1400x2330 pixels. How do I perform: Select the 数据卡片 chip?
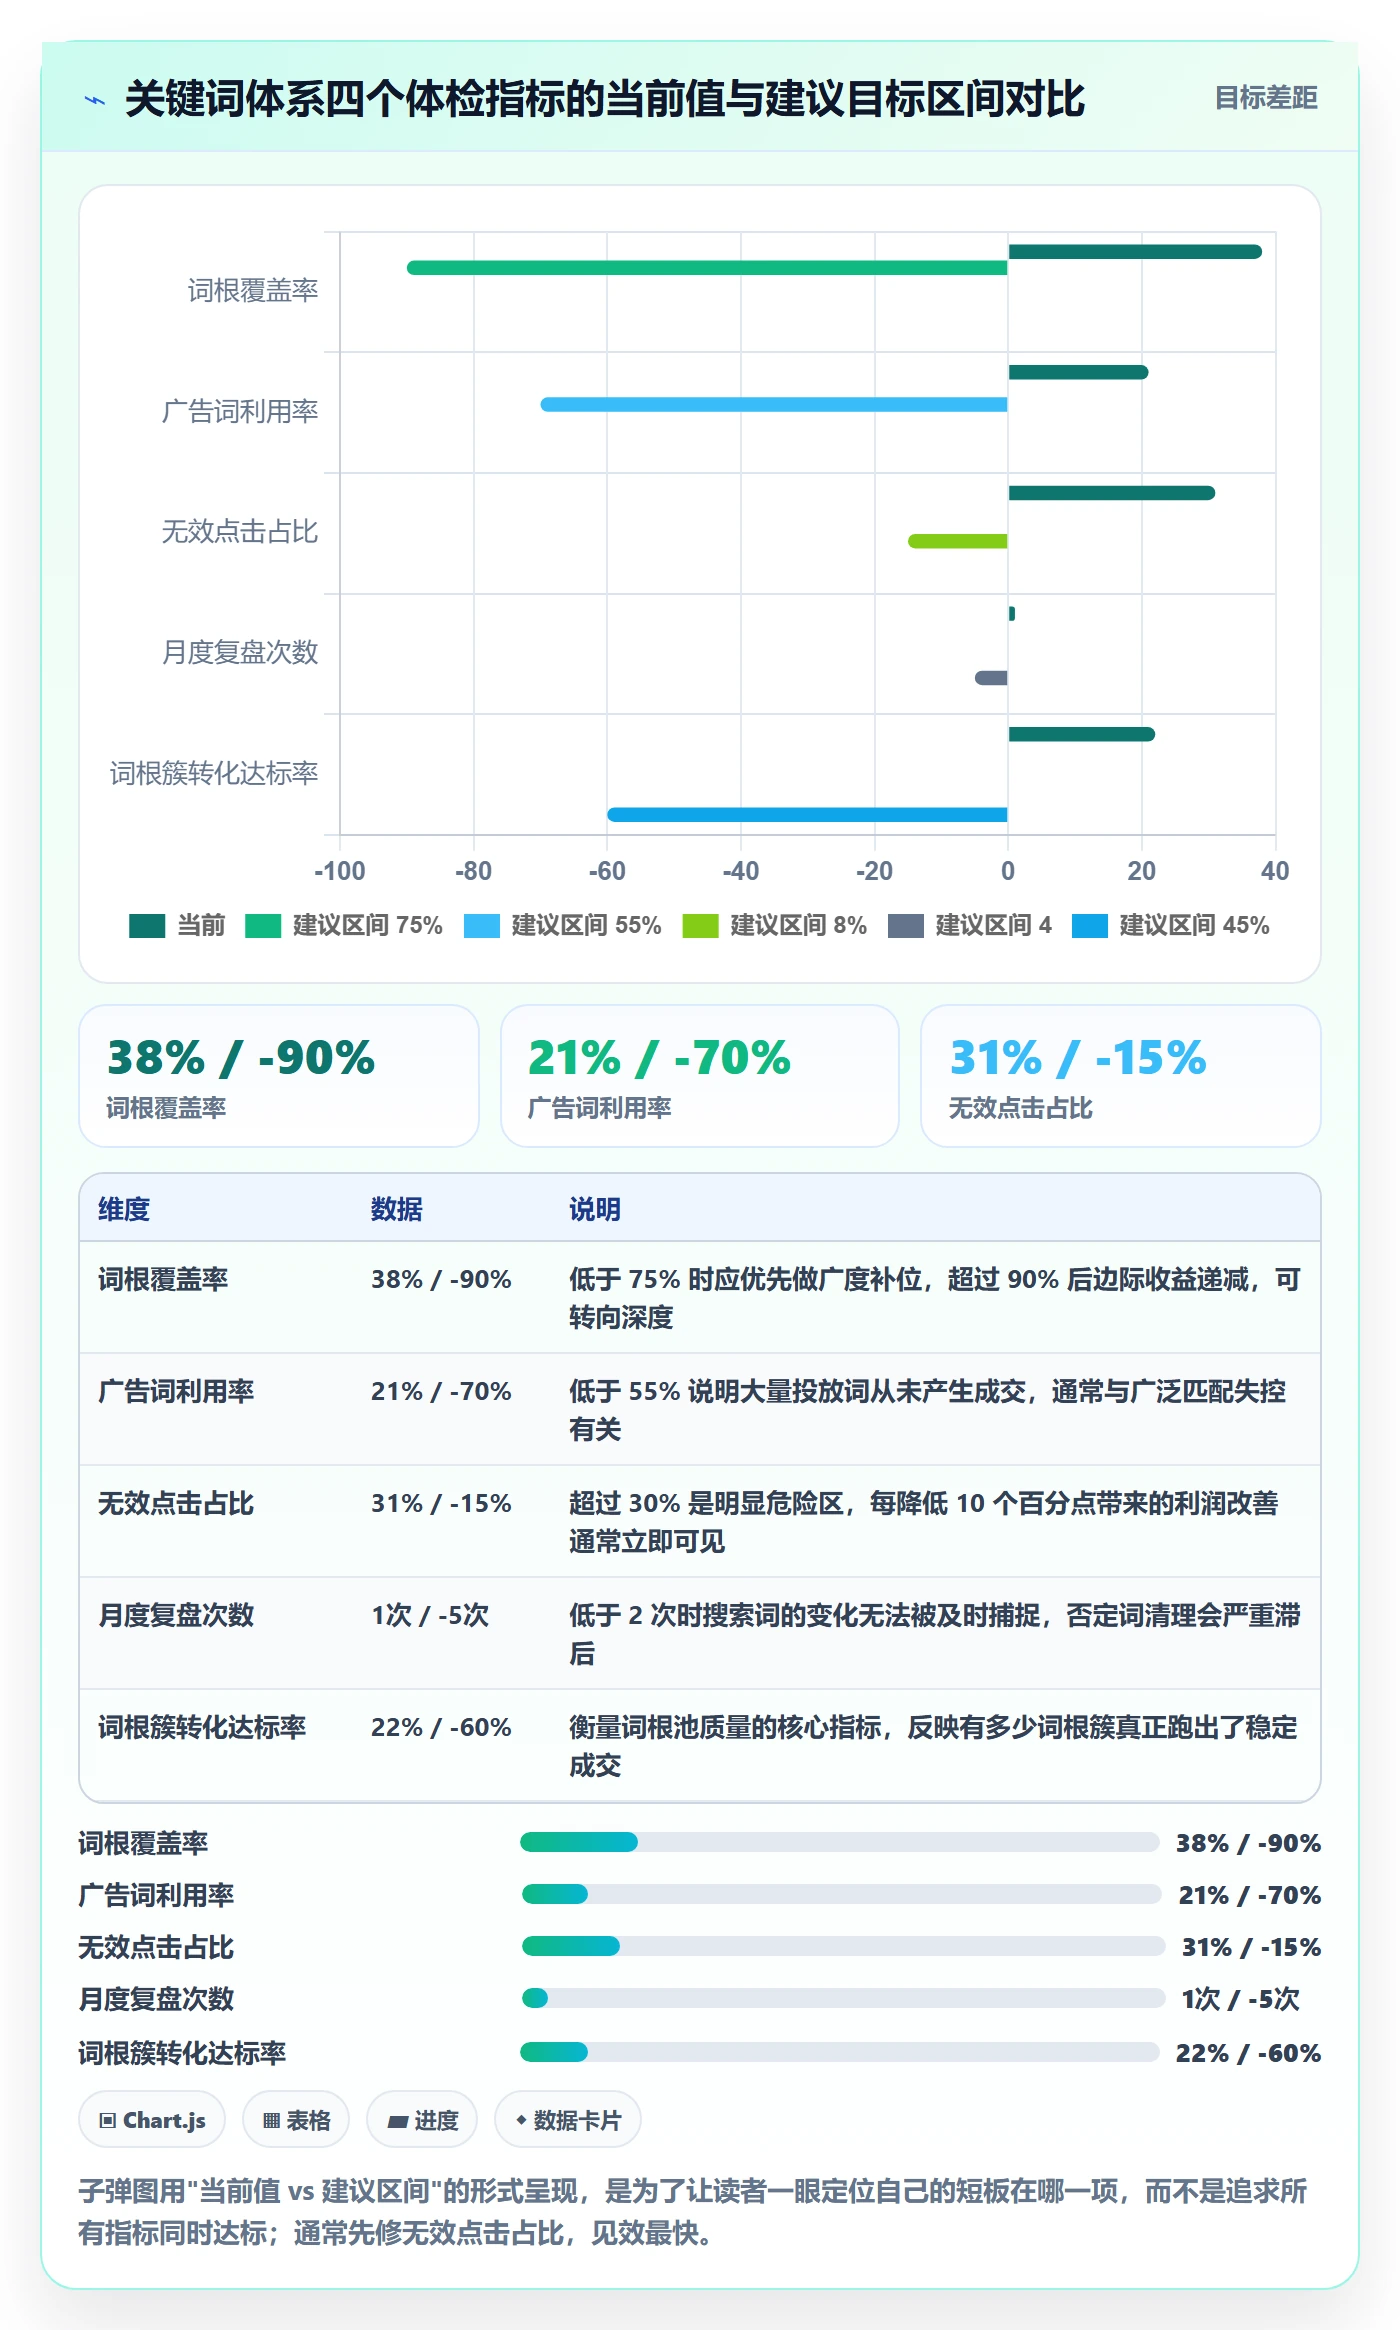(568, 2120)
